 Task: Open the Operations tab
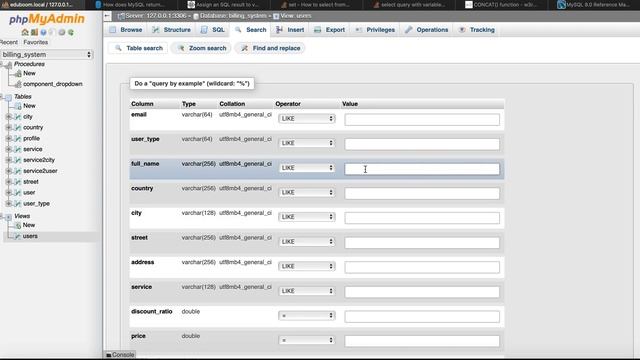427,30
